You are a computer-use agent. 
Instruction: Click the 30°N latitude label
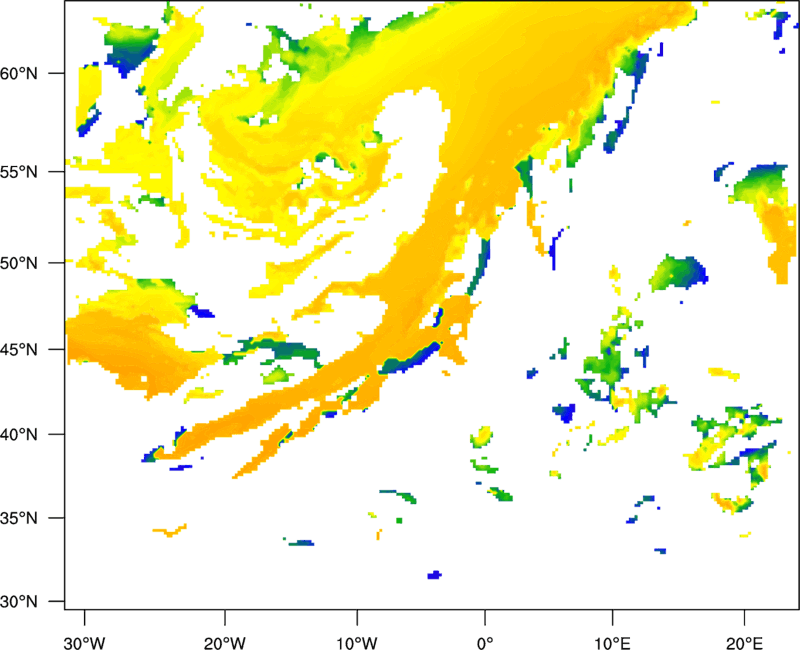point(19,602)
